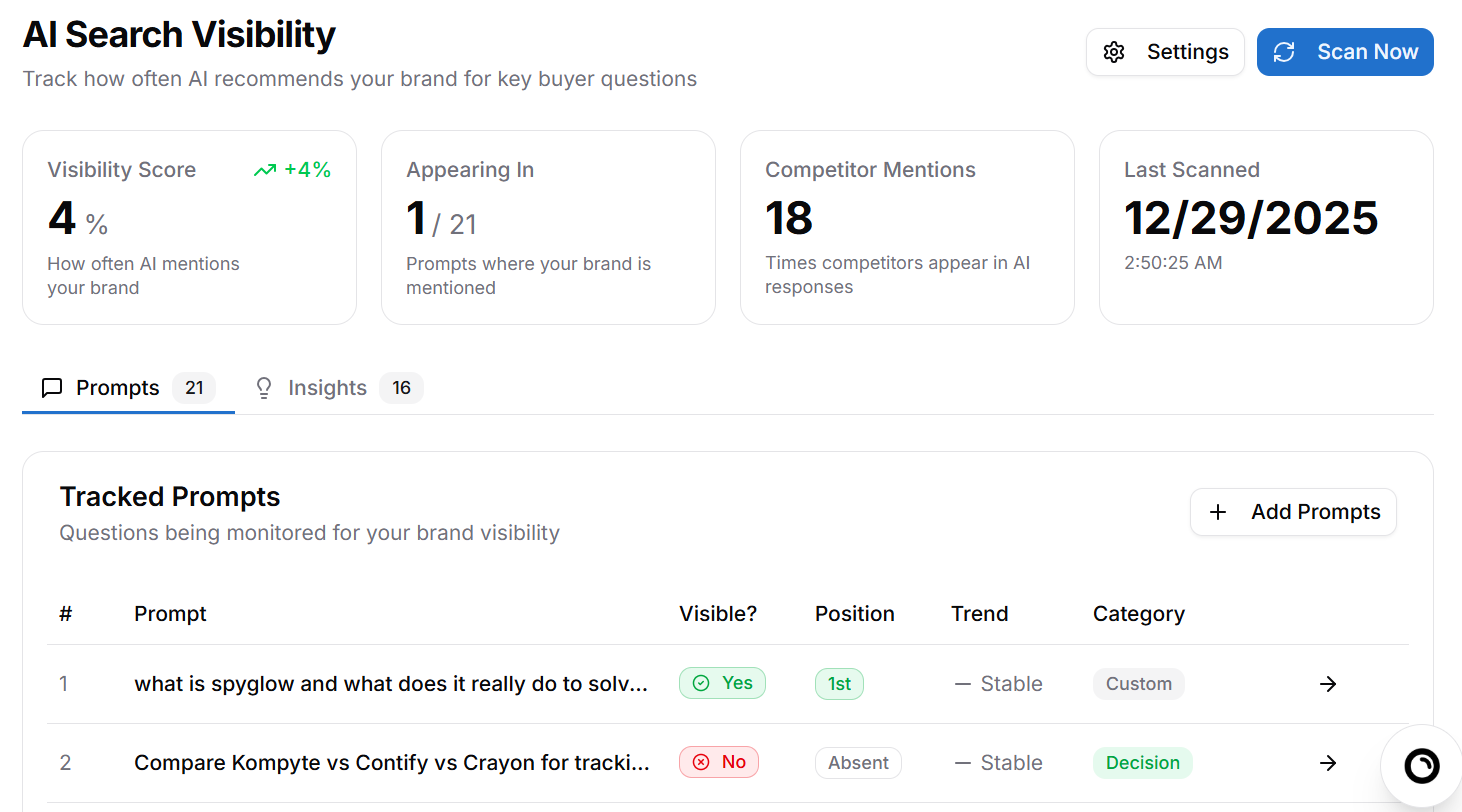1462x812 pixels.
Task: Toggle the No visibility badge on row 2
Action: (719, 762)
